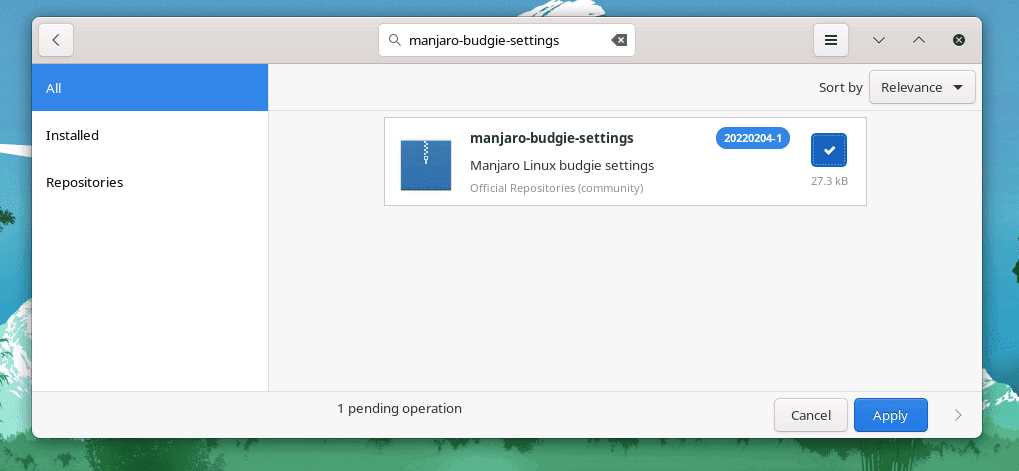Open manjaro-budgie-settings package title
The height and width of the screenshot is (471, 1019).
[552, 138]
